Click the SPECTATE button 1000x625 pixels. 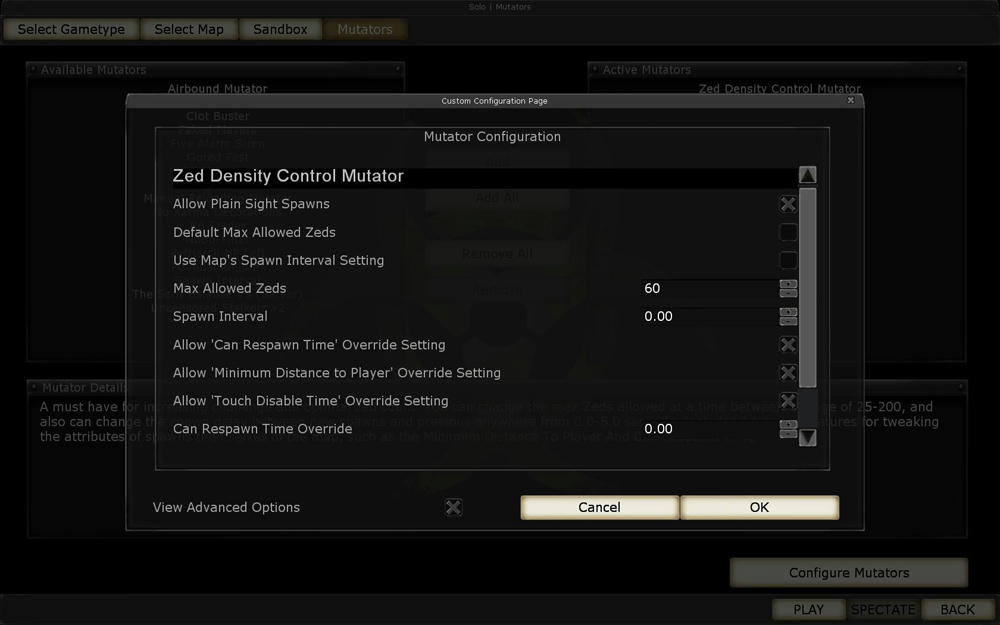pos(883,610)
